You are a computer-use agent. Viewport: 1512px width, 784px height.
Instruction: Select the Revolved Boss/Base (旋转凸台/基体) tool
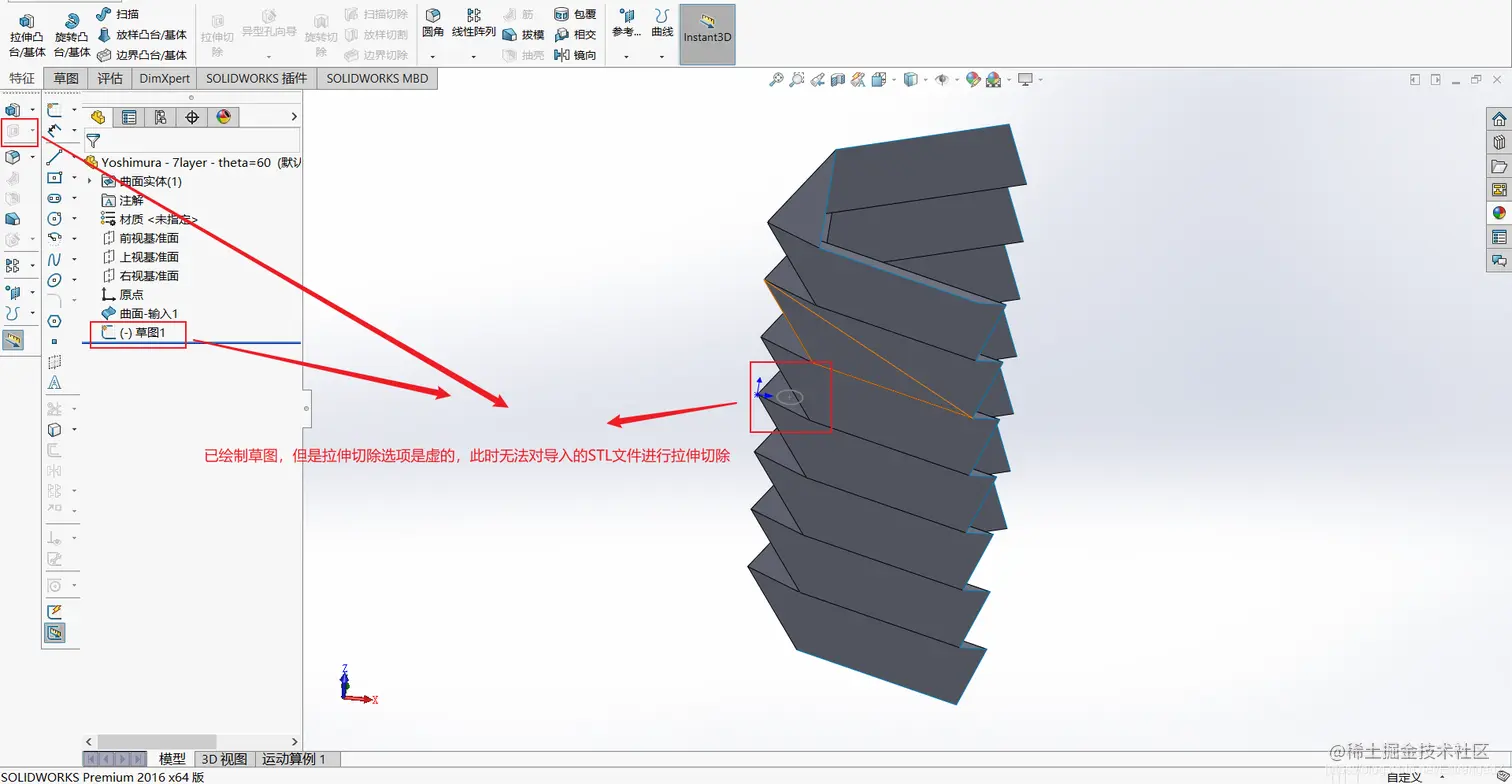(72, 36)
